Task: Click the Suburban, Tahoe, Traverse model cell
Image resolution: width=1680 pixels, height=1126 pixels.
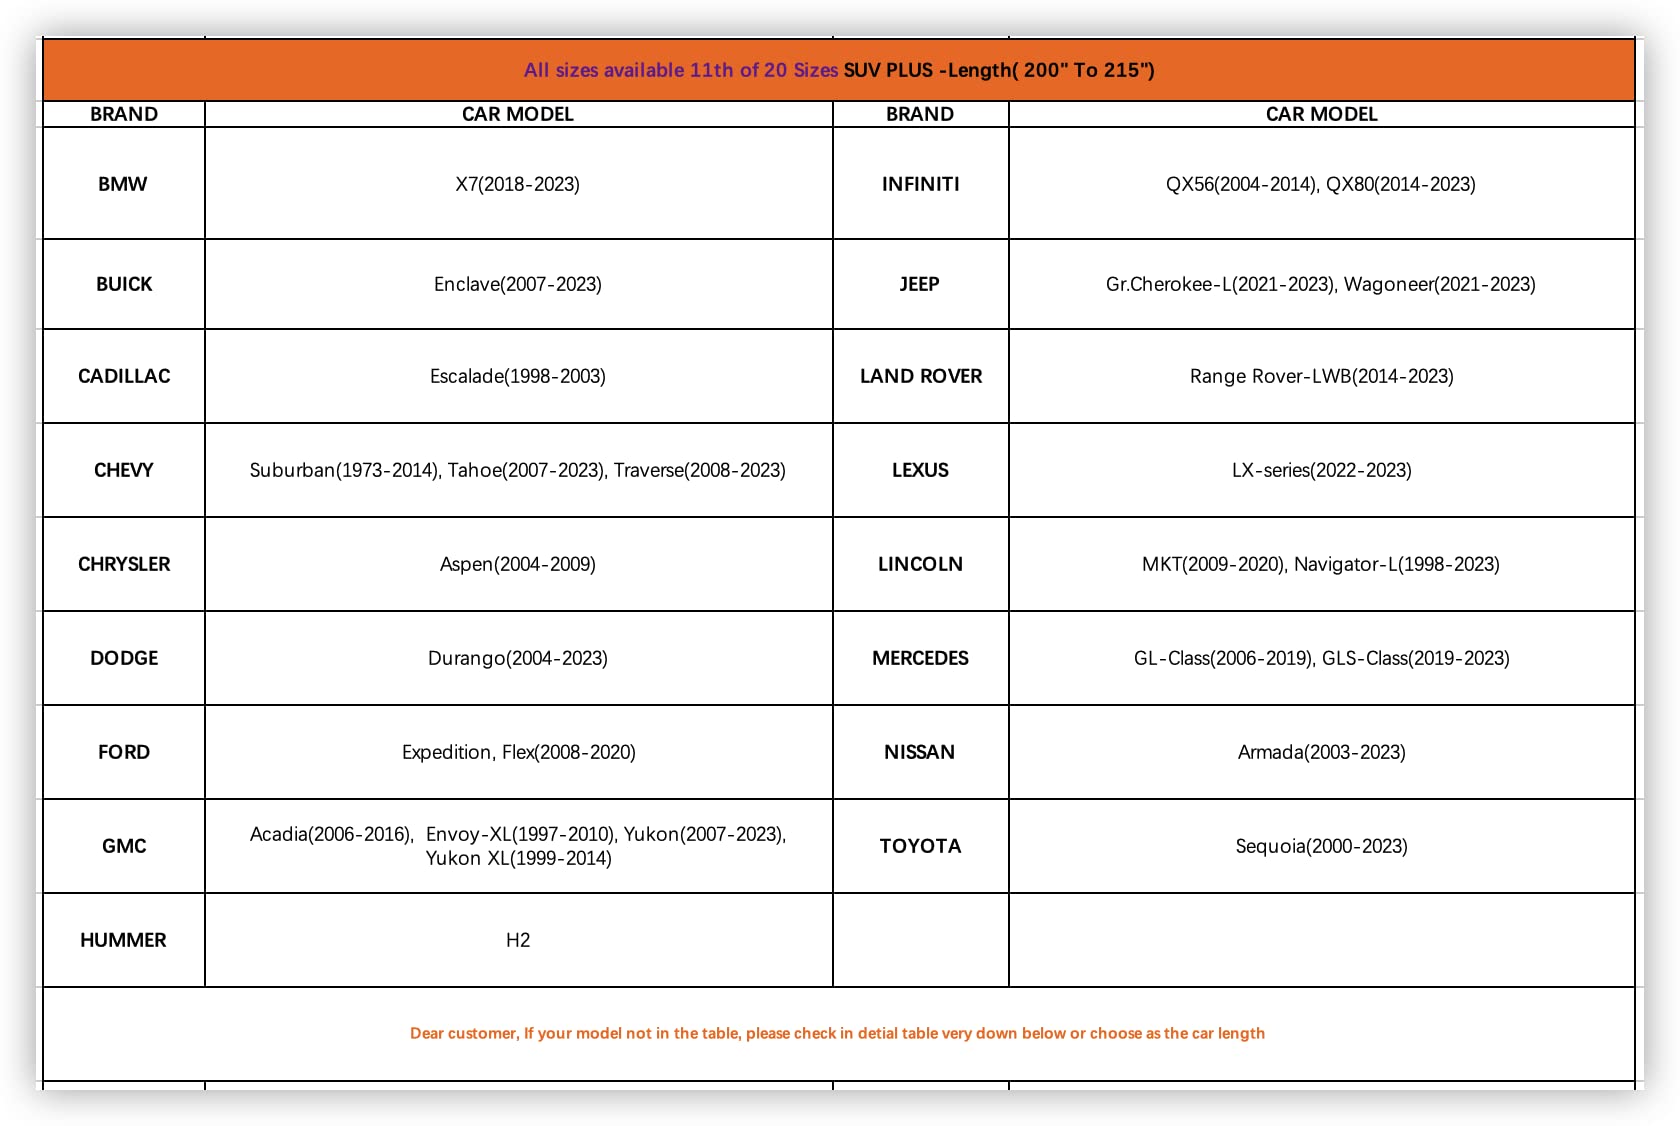Action: [x=518, y=470]
